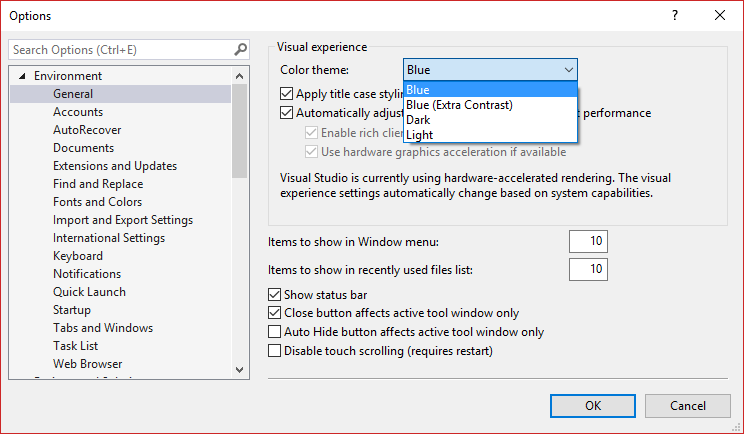This screenshot has width=744, height=434.
Task: Click scroll up arrow in options tree
Action: coord(240,76)
